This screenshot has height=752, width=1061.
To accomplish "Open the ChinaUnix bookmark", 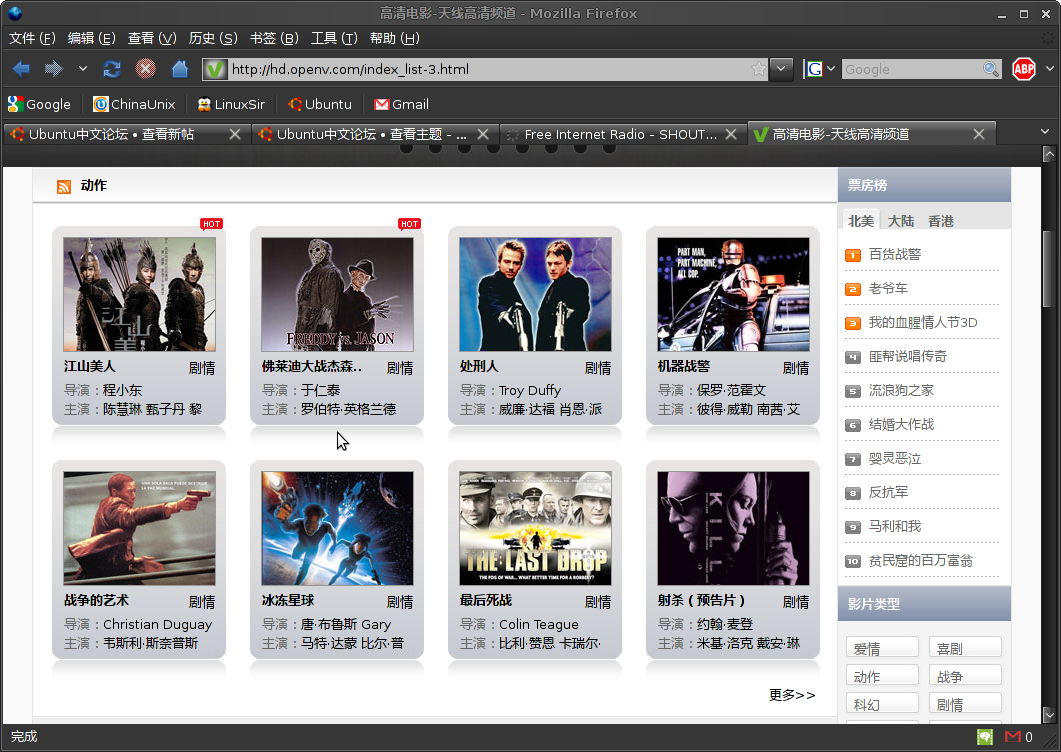I will pyautogui.click(x=134, y=104).
